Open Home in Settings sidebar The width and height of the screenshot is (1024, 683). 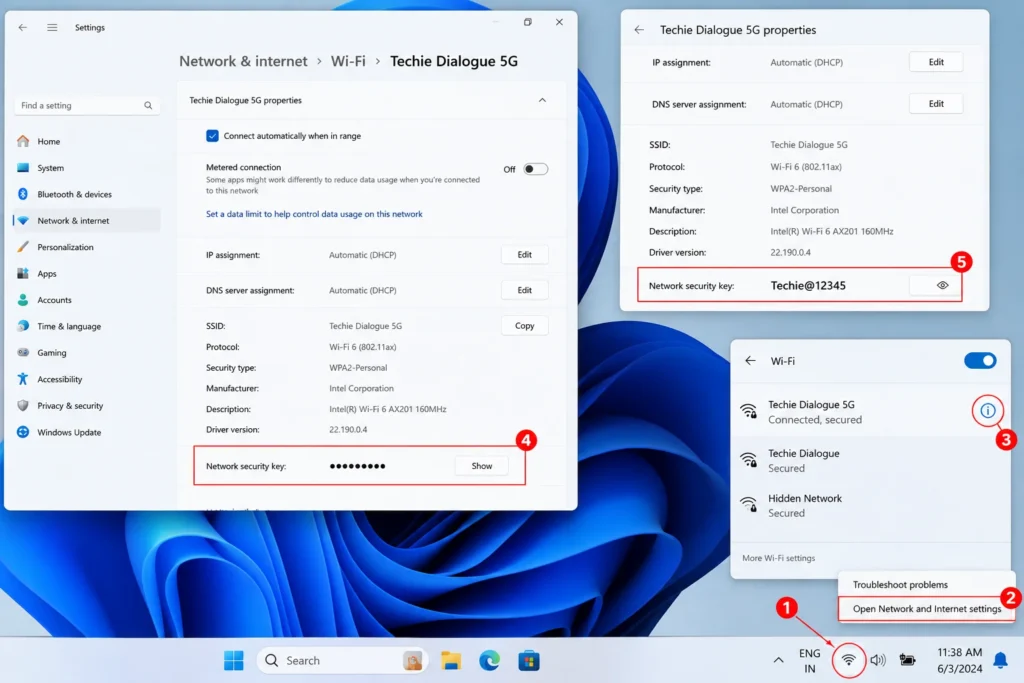tap(48, 141)
